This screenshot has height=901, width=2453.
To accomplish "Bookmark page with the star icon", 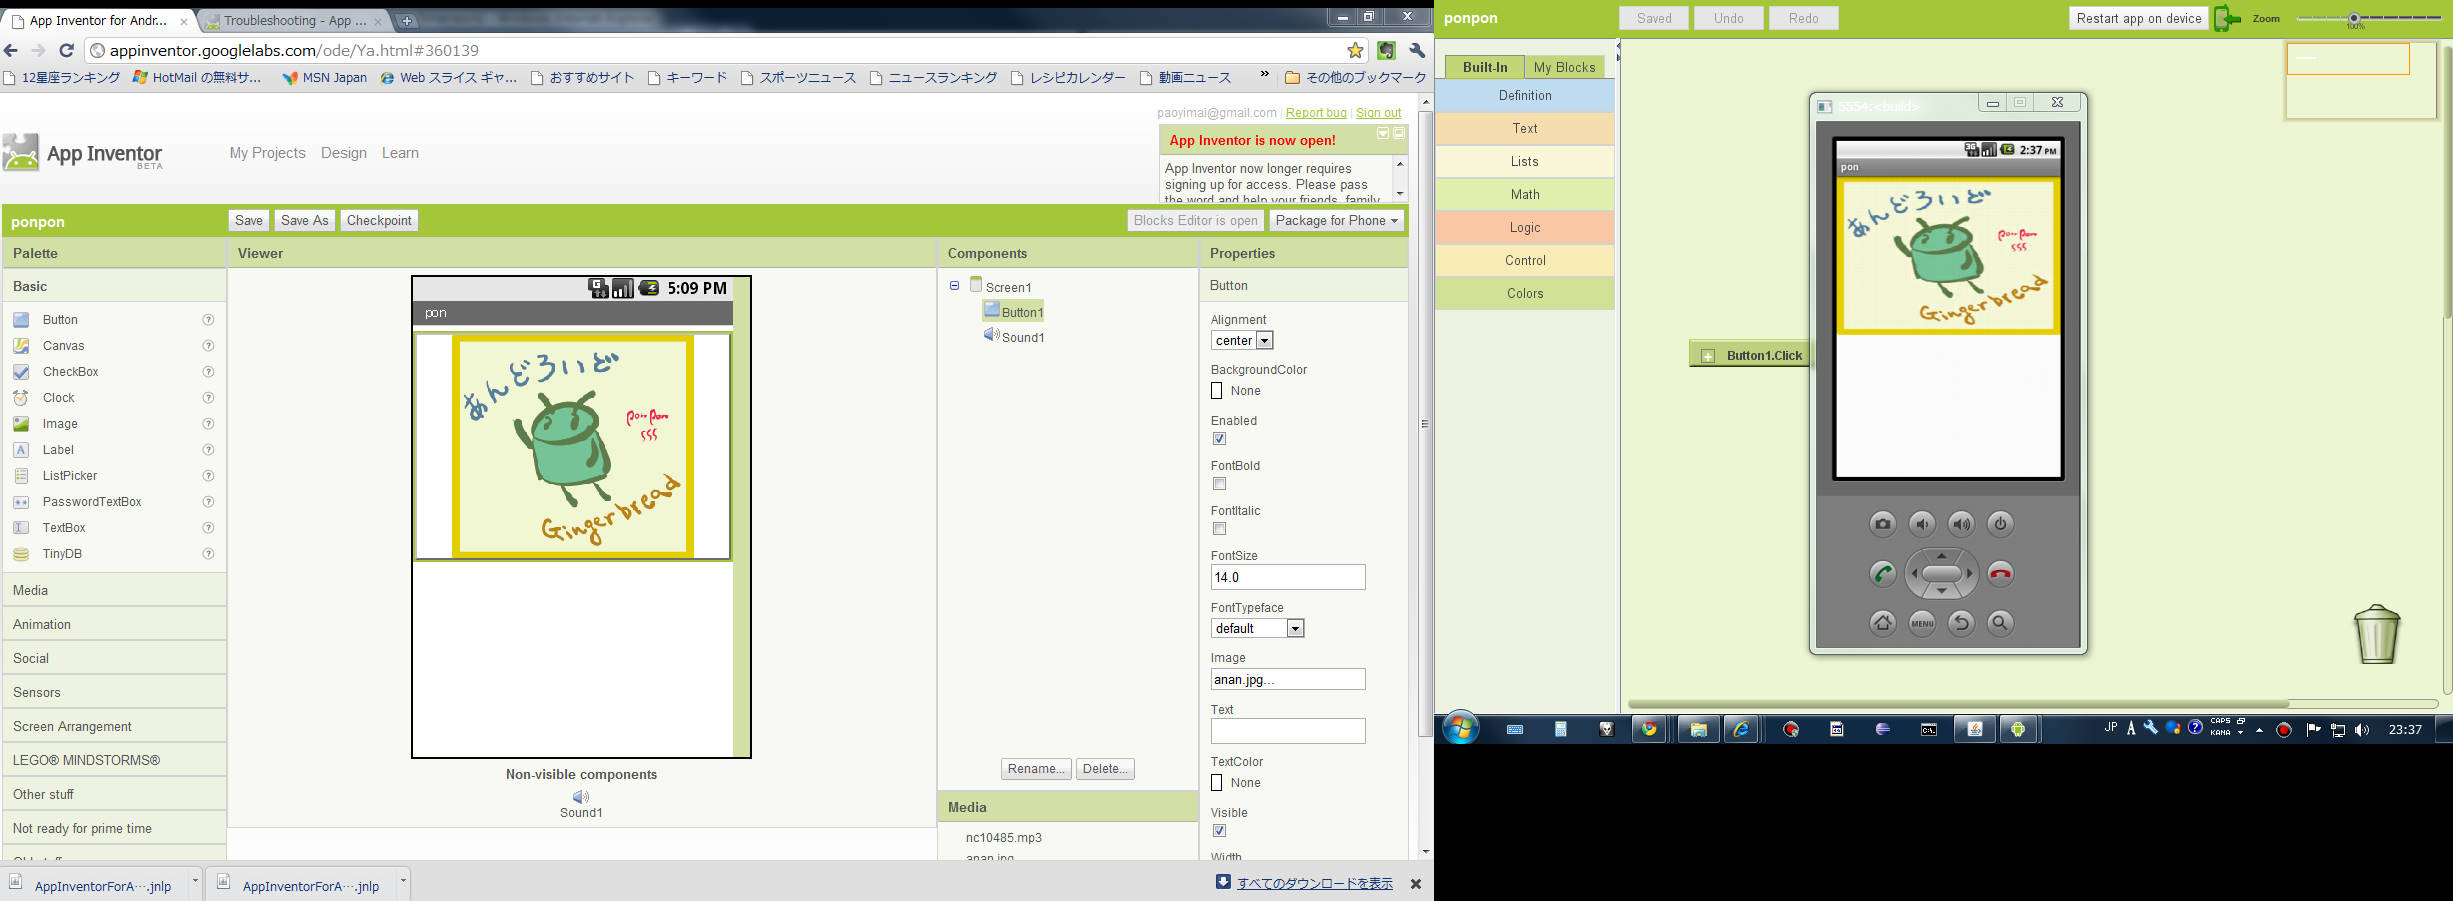I will (x=1355, y=50).
